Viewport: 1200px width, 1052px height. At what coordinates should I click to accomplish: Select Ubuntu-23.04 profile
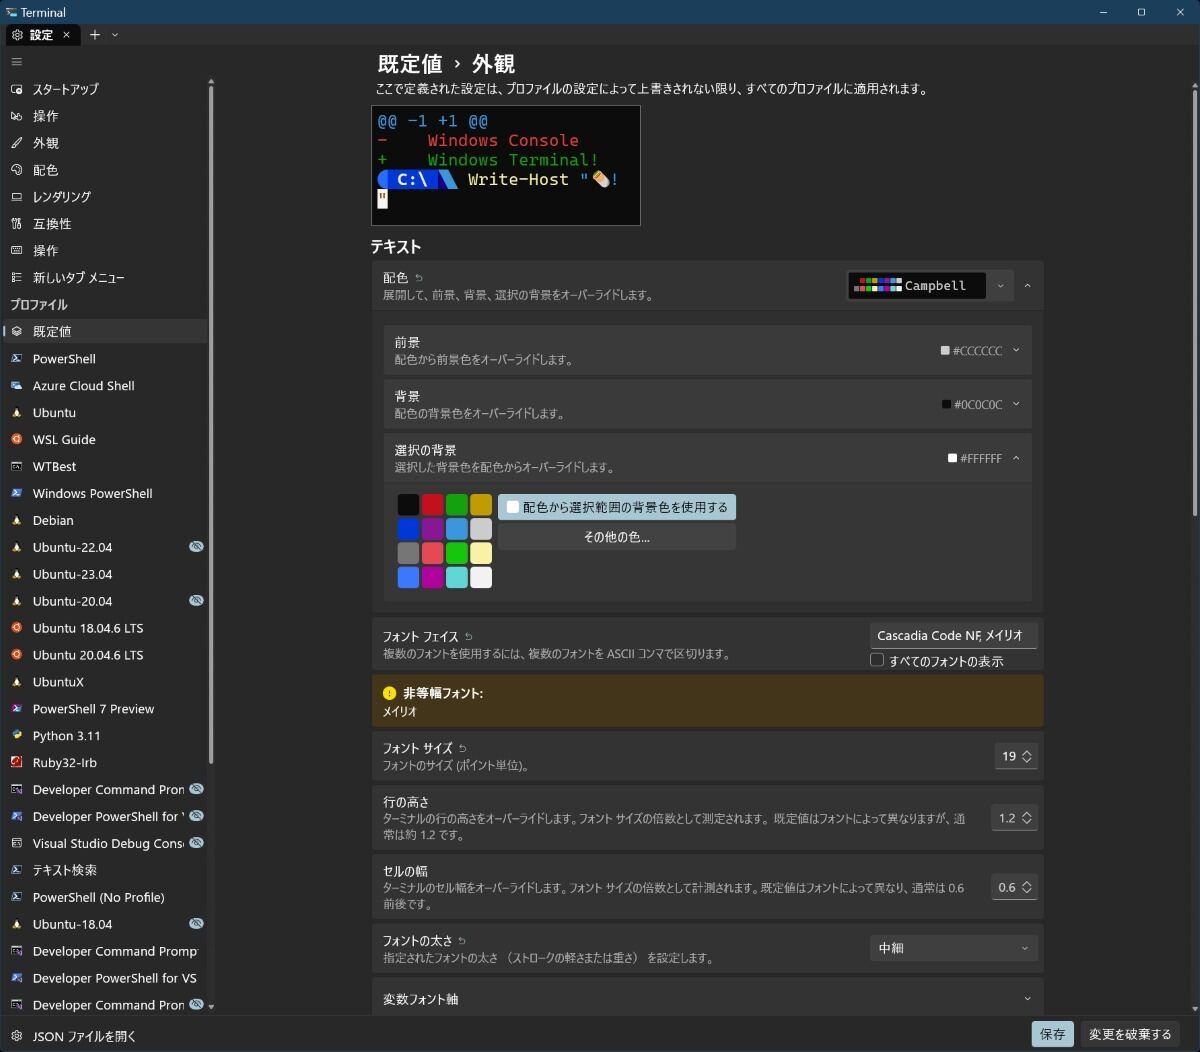click(x=106, y=574)
